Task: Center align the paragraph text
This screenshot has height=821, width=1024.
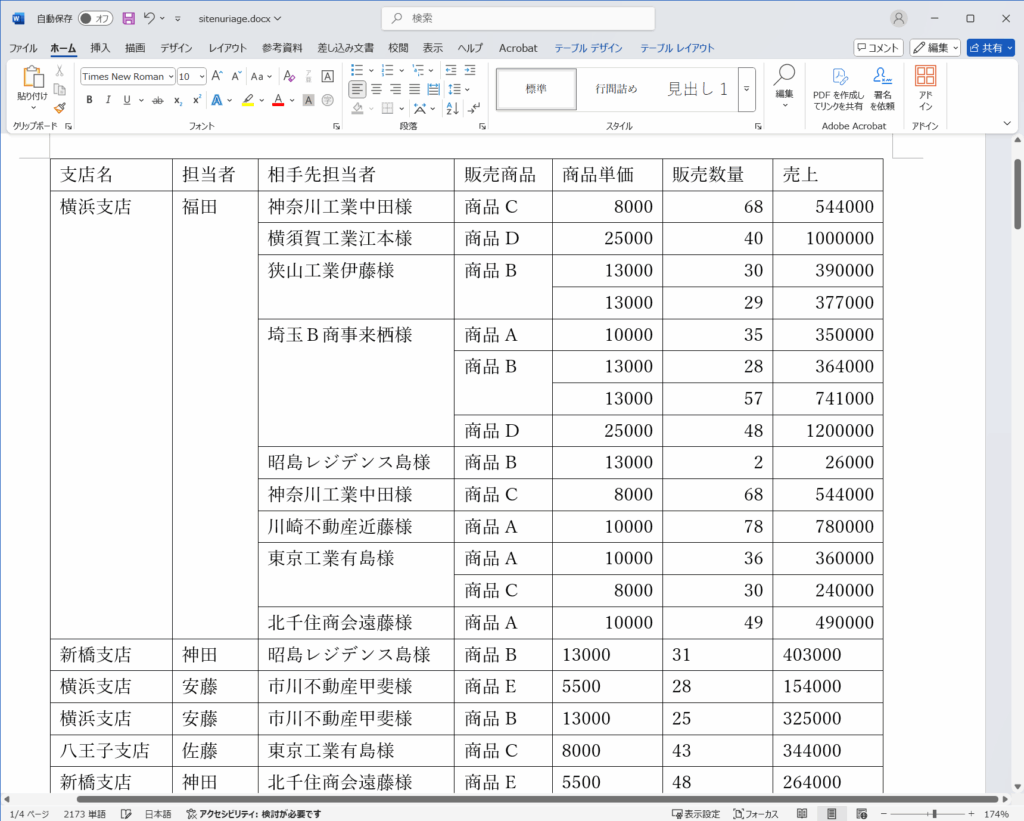Action: click(x=376, y=89)
